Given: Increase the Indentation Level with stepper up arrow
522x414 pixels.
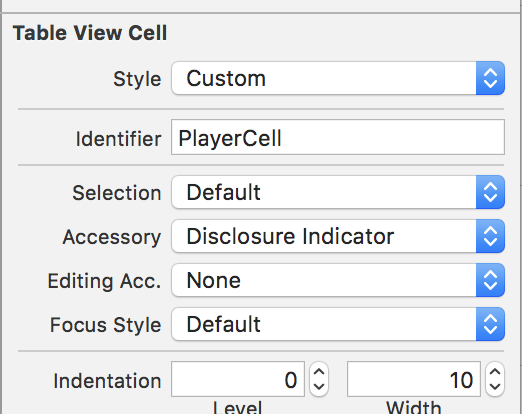Looking at the screenshot, I should 319,372.
